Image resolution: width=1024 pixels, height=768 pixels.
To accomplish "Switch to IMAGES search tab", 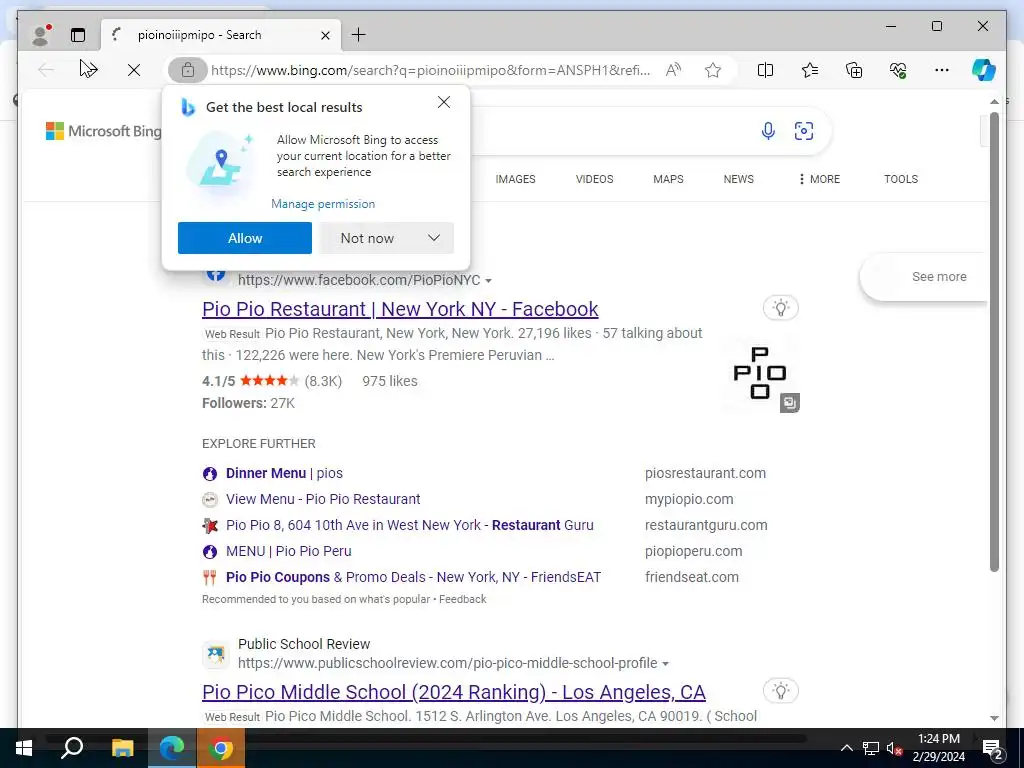I will tap(515, 179).
